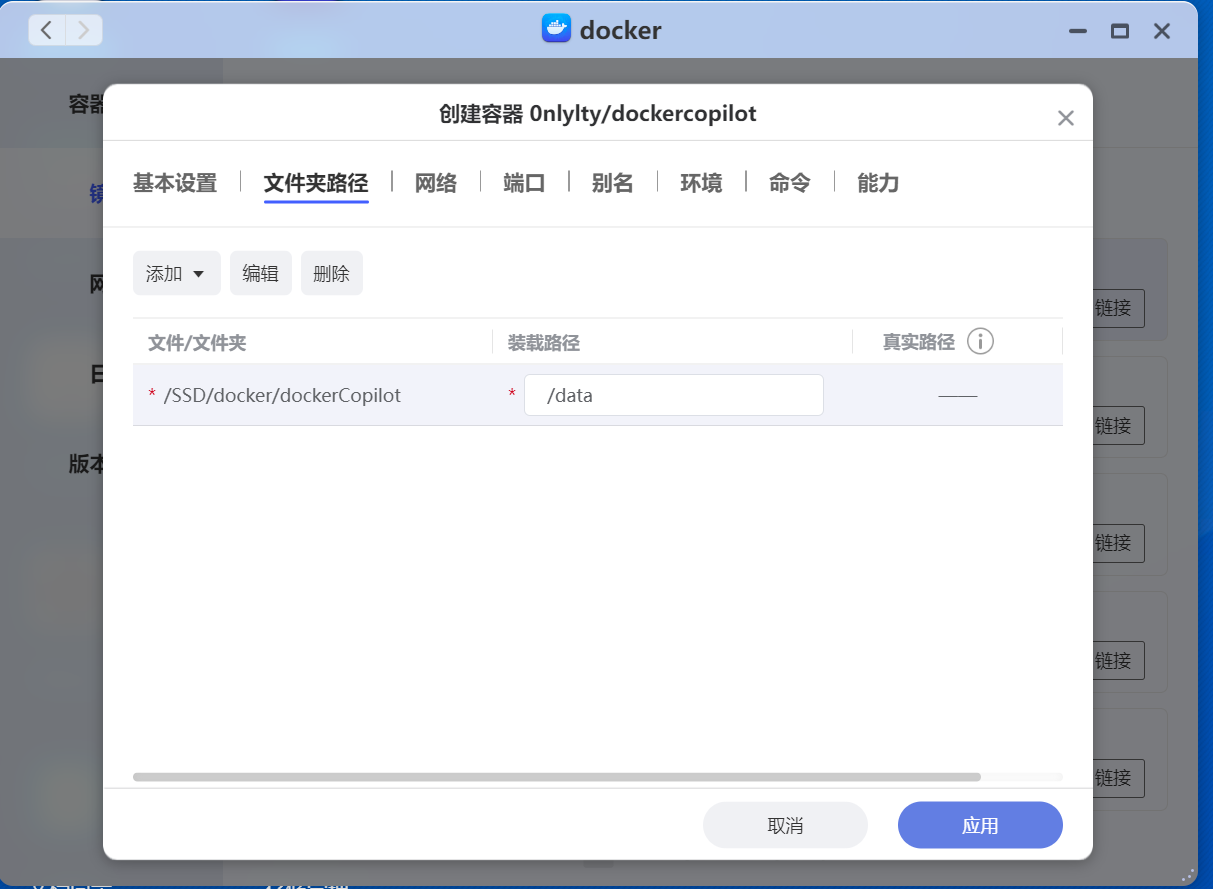Screen dimensions: 1213x889
Task: Open the 添加 dropdown menu
Action: point(176,274)
